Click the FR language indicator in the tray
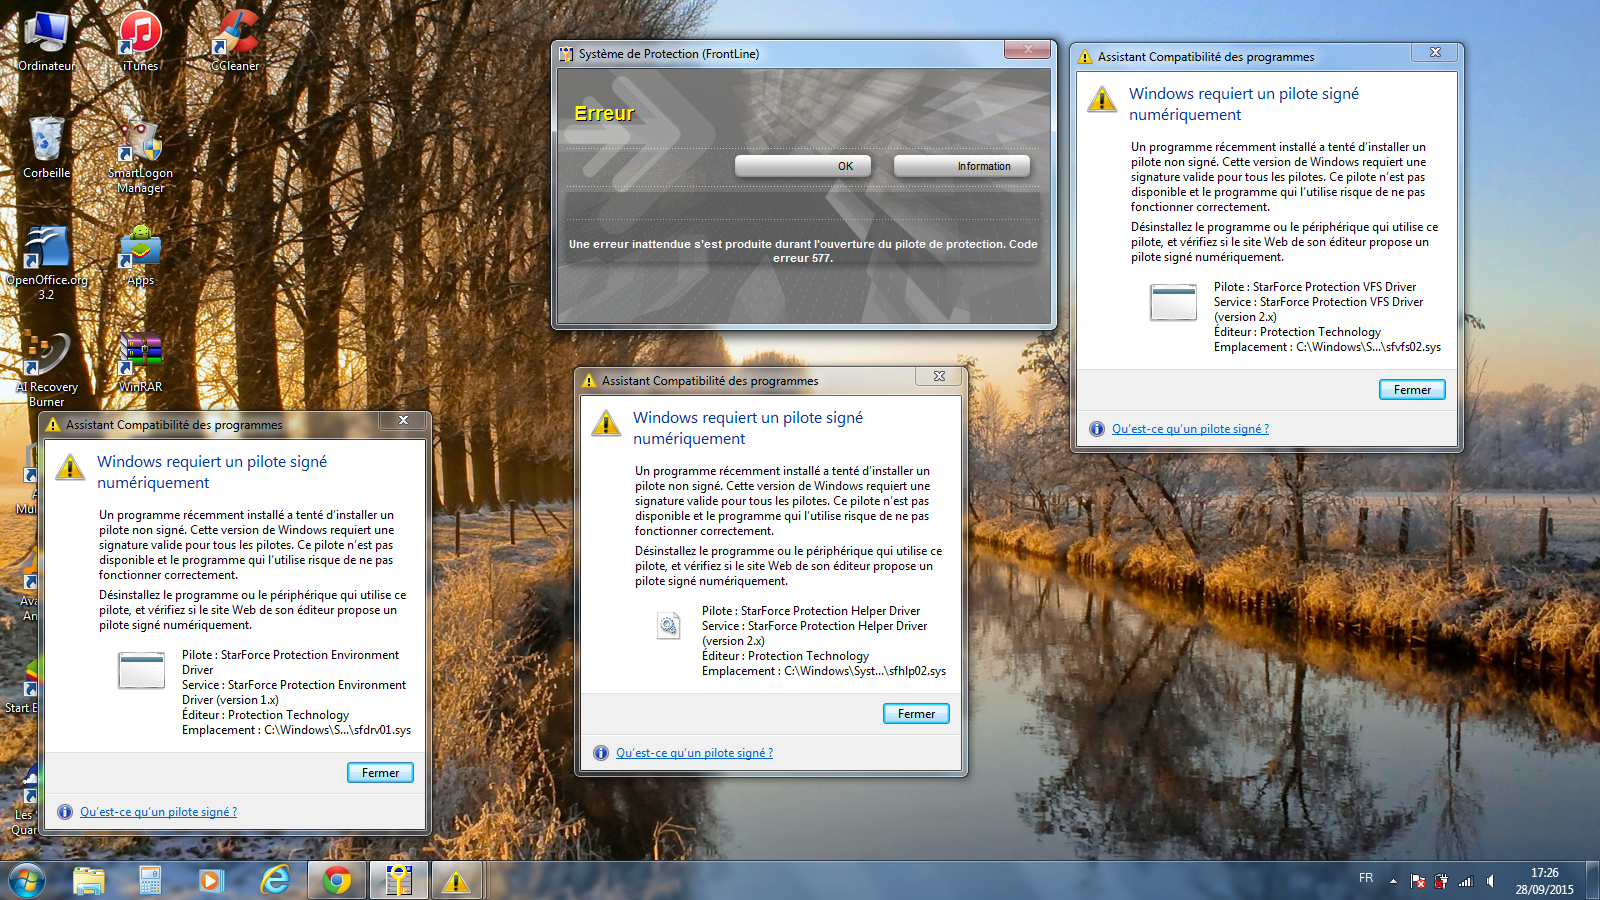This screenshot has width=1600, height=900. click(x=1366, y=878)
